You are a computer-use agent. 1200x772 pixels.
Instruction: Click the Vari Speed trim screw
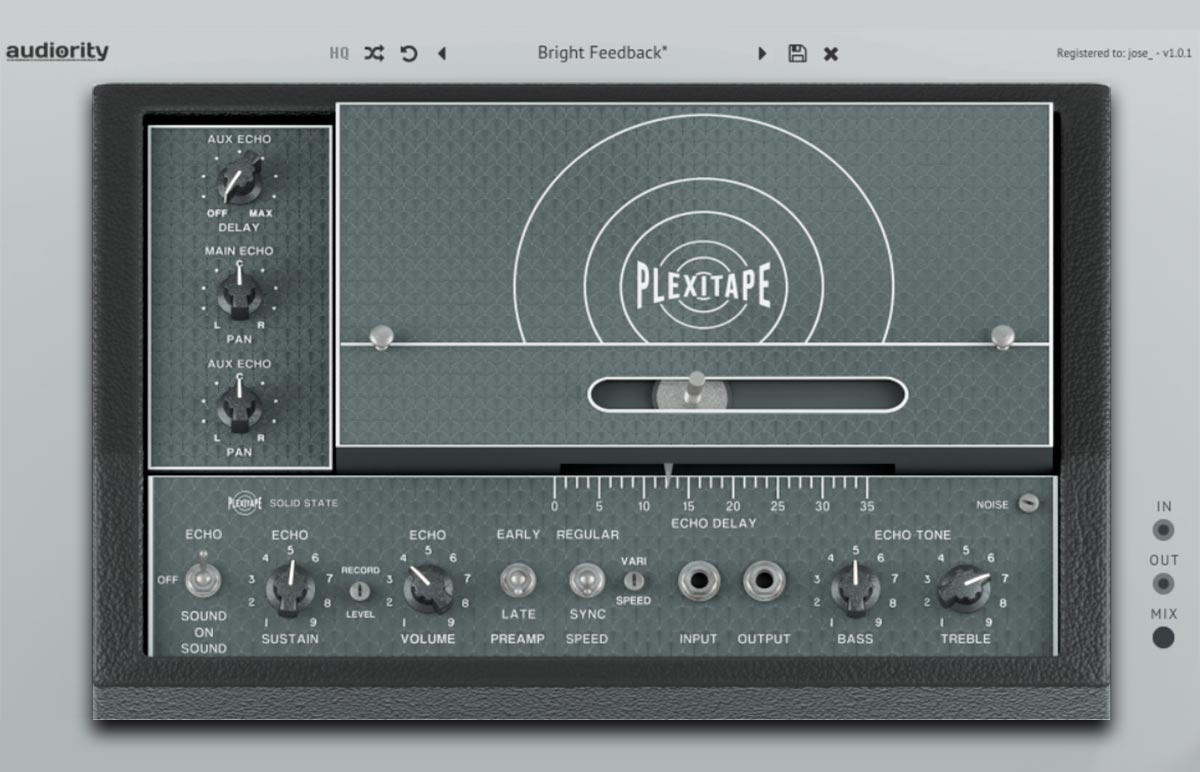[x=633, y=580]
